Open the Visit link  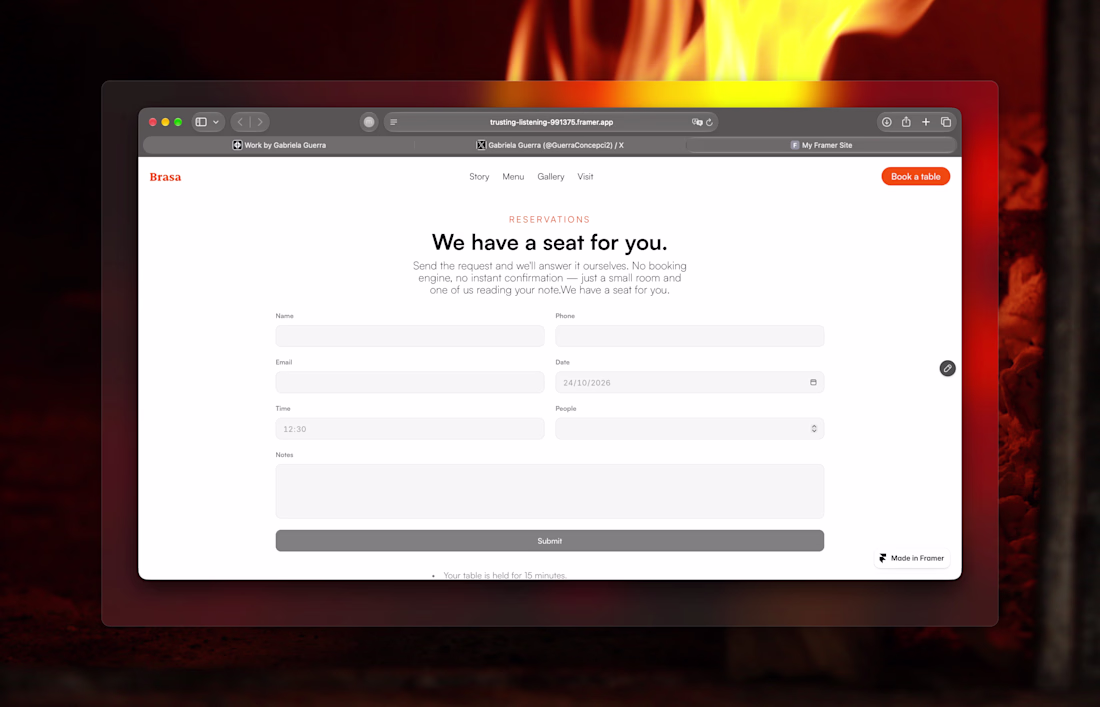pos(585,177)
